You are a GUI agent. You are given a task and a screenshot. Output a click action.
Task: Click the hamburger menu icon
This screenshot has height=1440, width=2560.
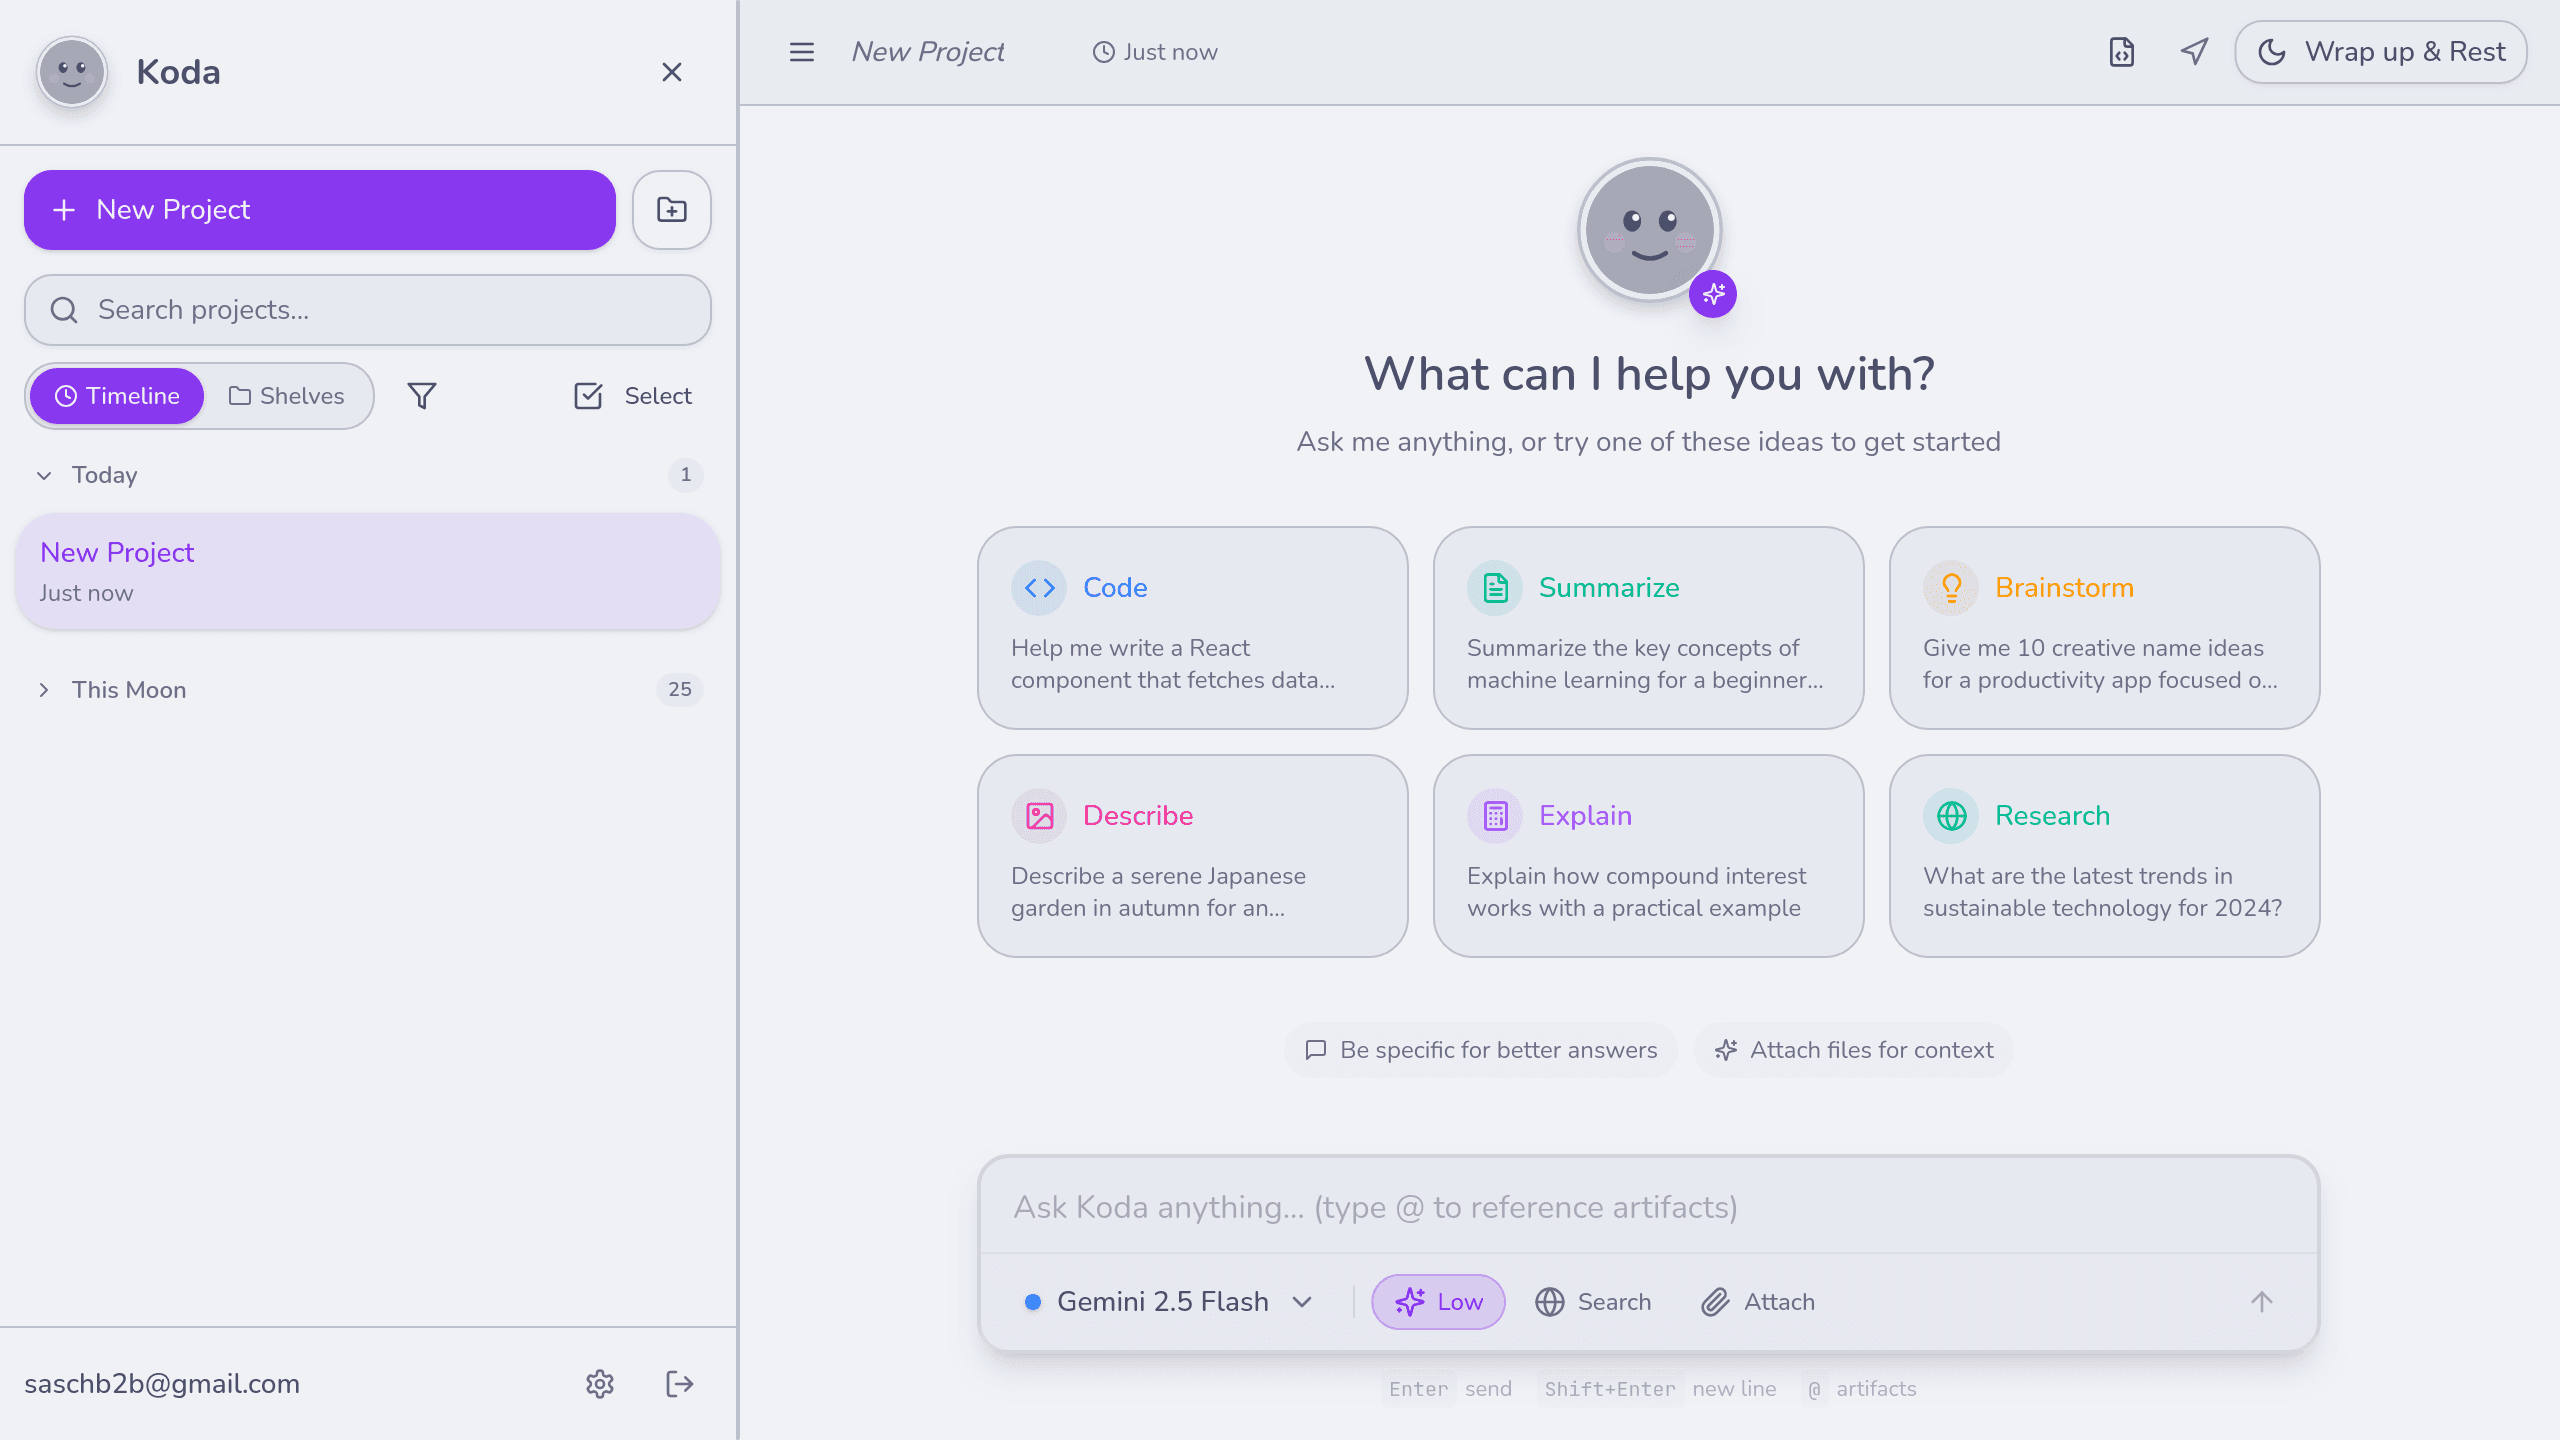click(x=801, y=52)
